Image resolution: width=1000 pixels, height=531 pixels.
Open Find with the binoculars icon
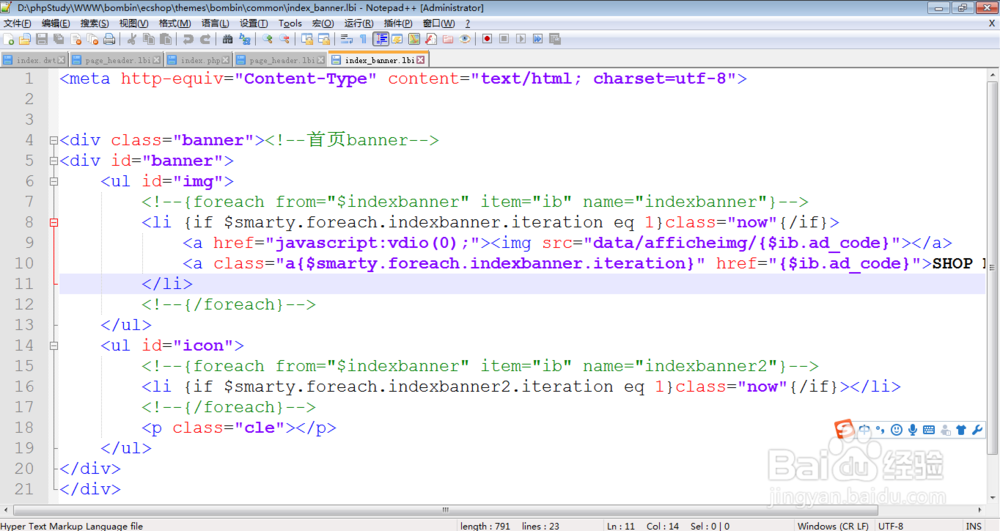(228, 40)
